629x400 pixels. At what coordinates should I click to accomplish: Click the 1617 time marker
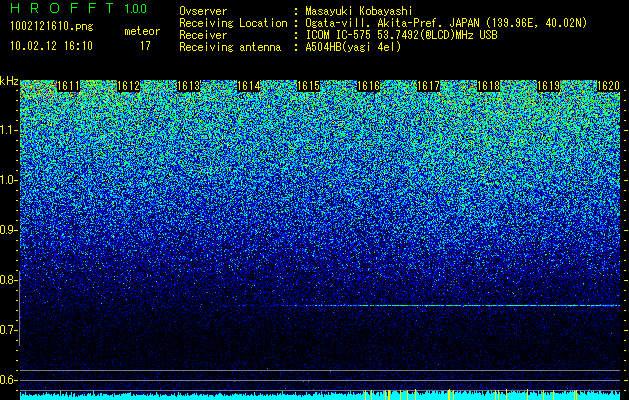(x=428, y=86)
